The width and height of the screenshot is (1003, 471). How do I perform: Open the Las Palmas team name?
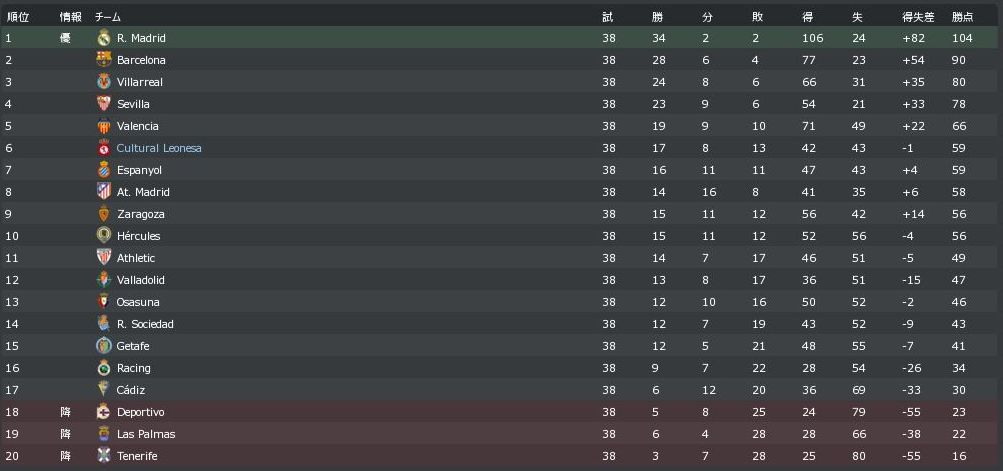(x=146, y=434)
